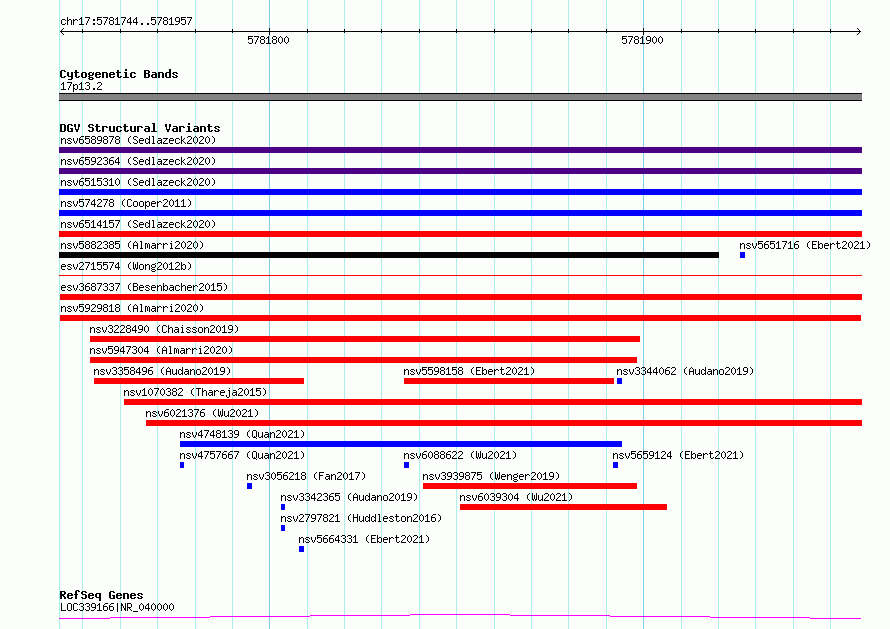Viewport: 890px width, 629px height.
Task: Click the nsv6589878 (Sedlazeck2020) variant label
Action: point(138,140)
